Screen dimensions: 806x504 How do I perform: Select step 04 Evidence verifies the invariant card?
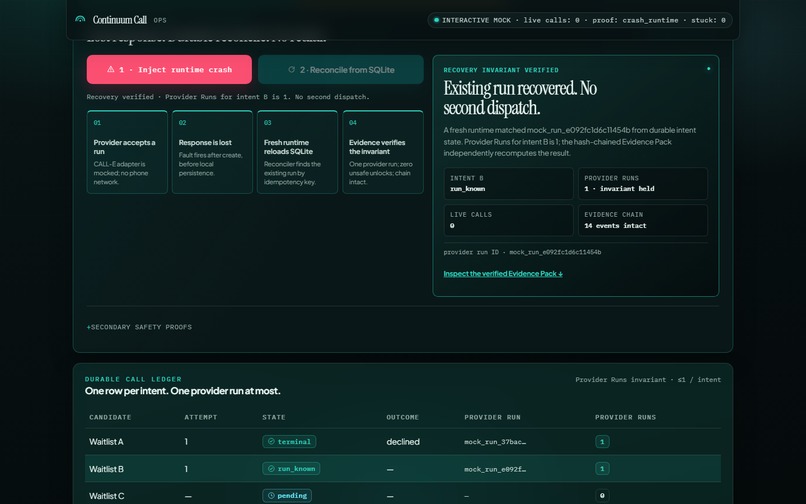(383, 152)
